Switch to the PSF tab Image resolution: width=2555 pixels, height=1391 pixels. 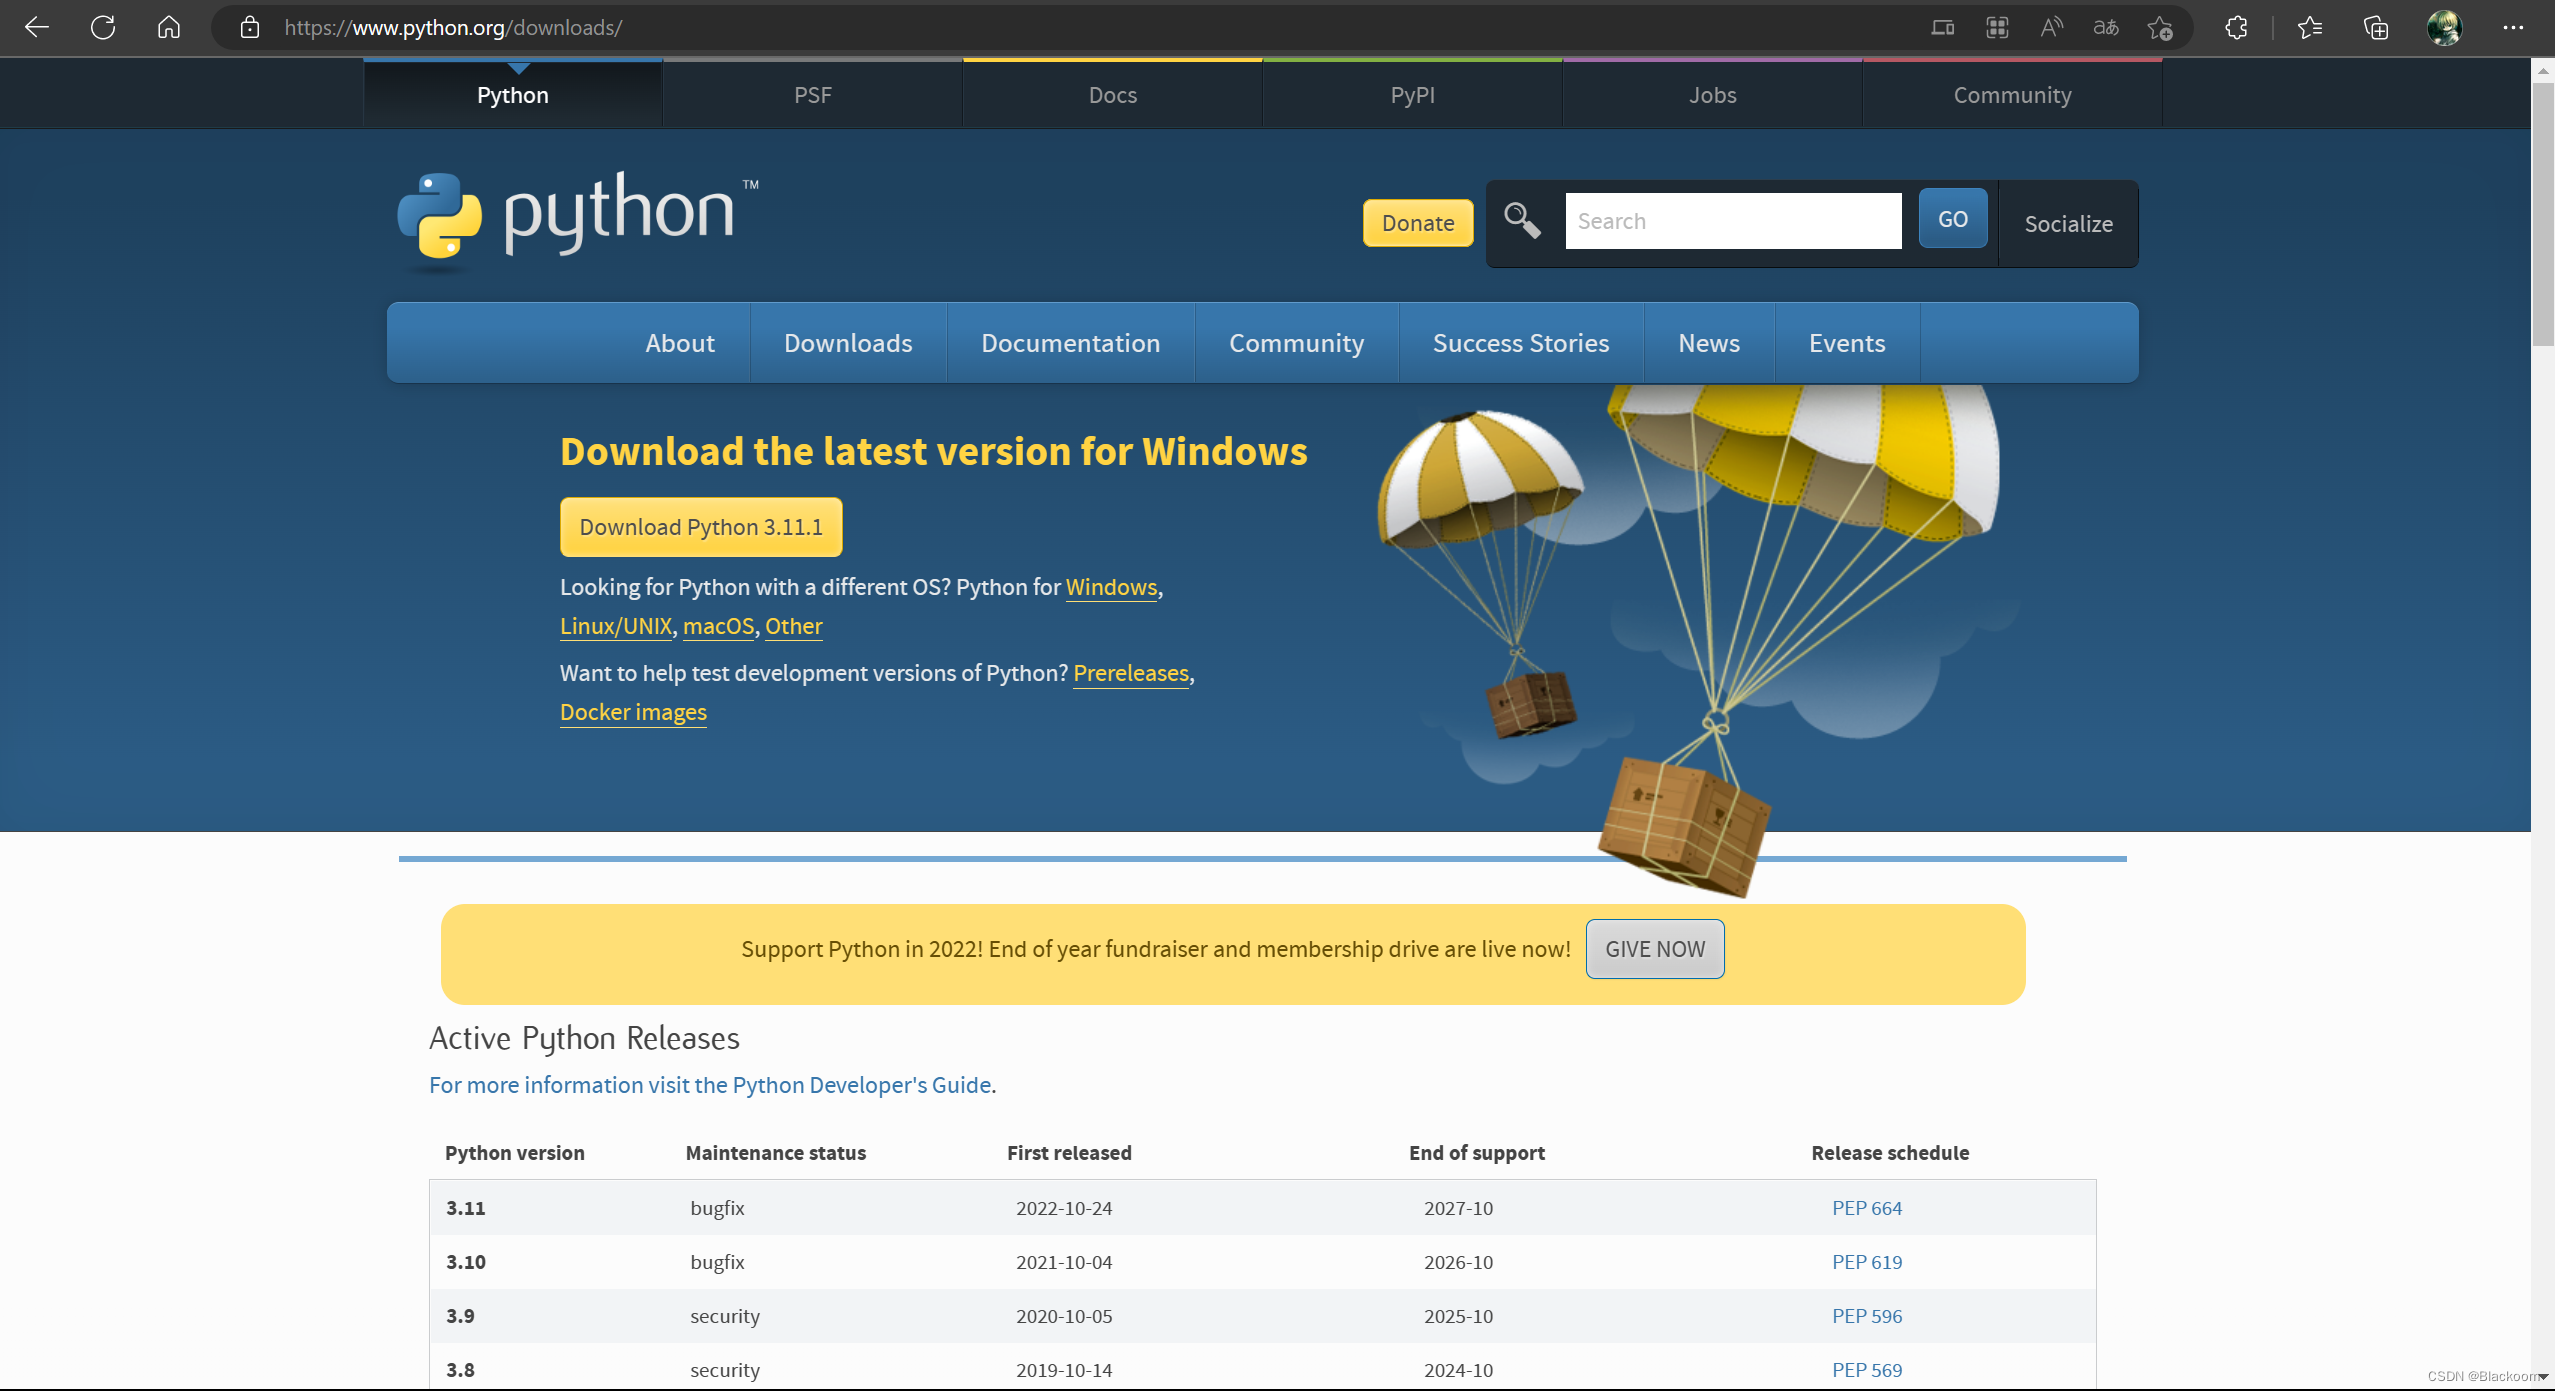click(x=813, y=95)
